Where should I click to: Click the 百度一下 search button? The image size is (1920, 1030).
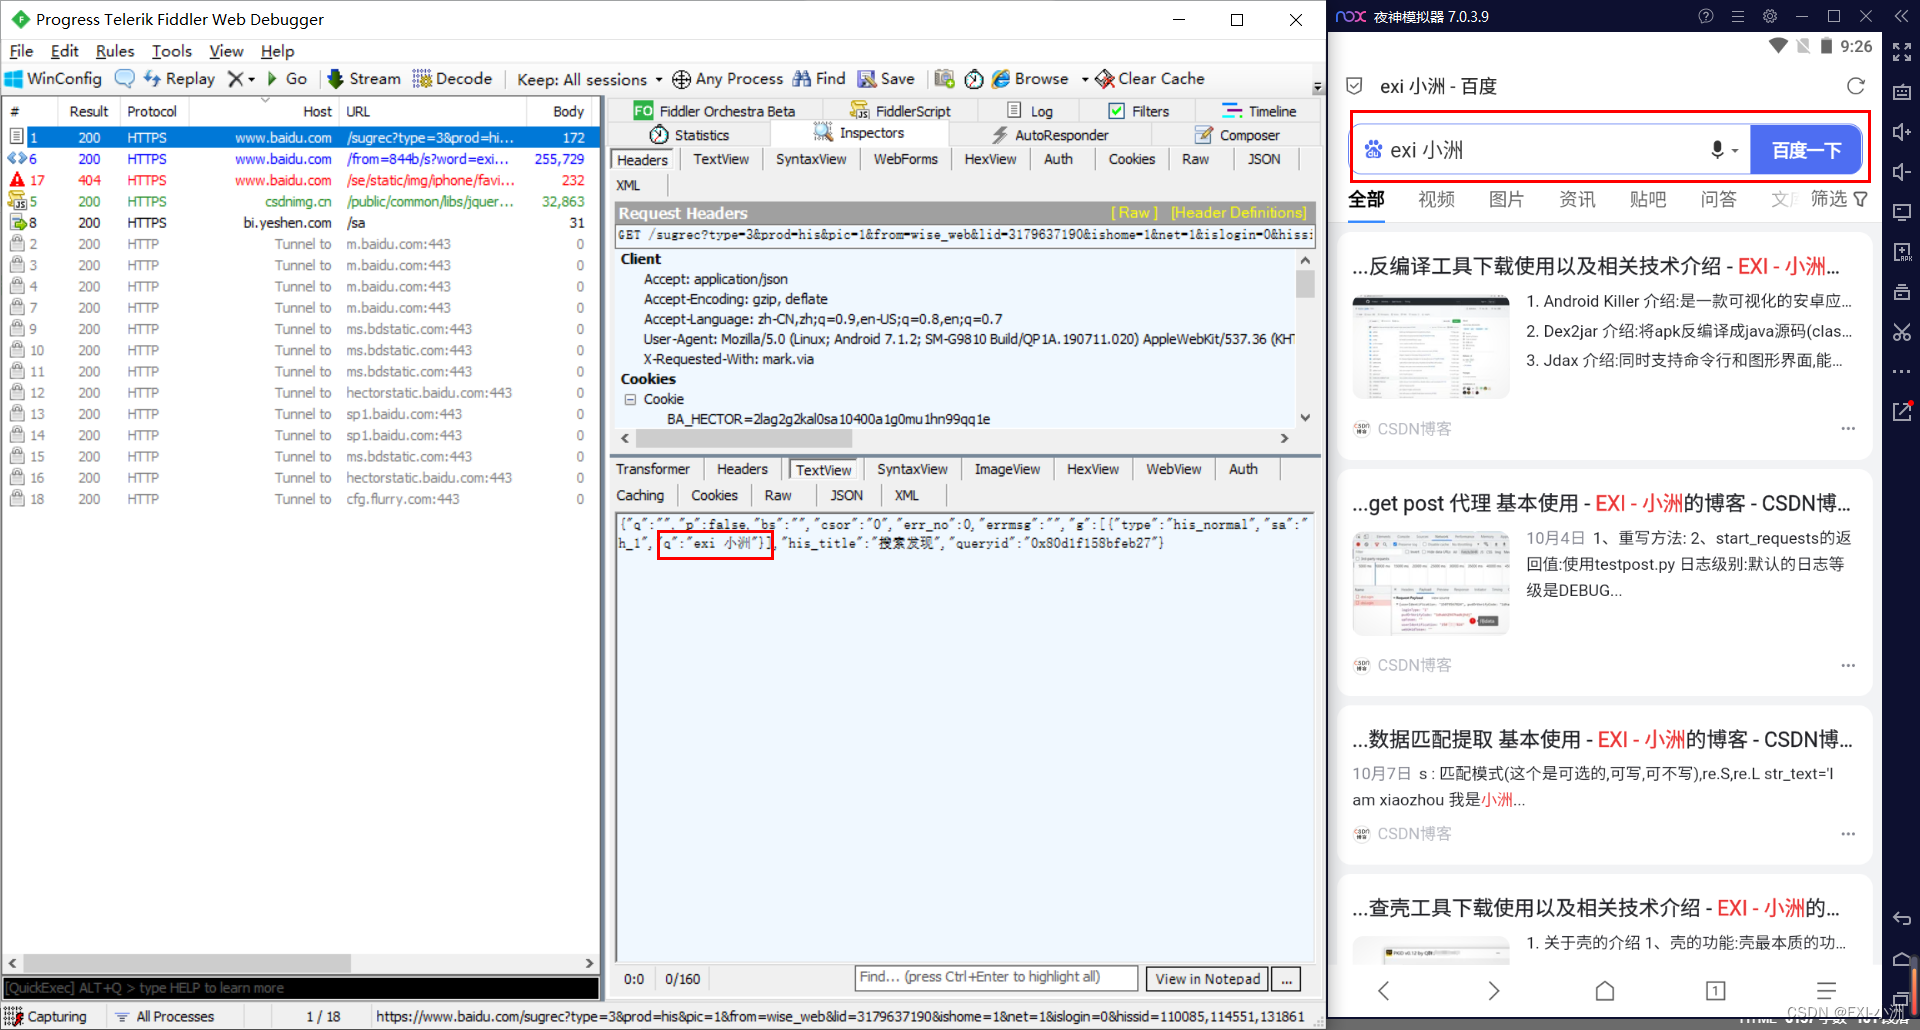pos(1806,150)
